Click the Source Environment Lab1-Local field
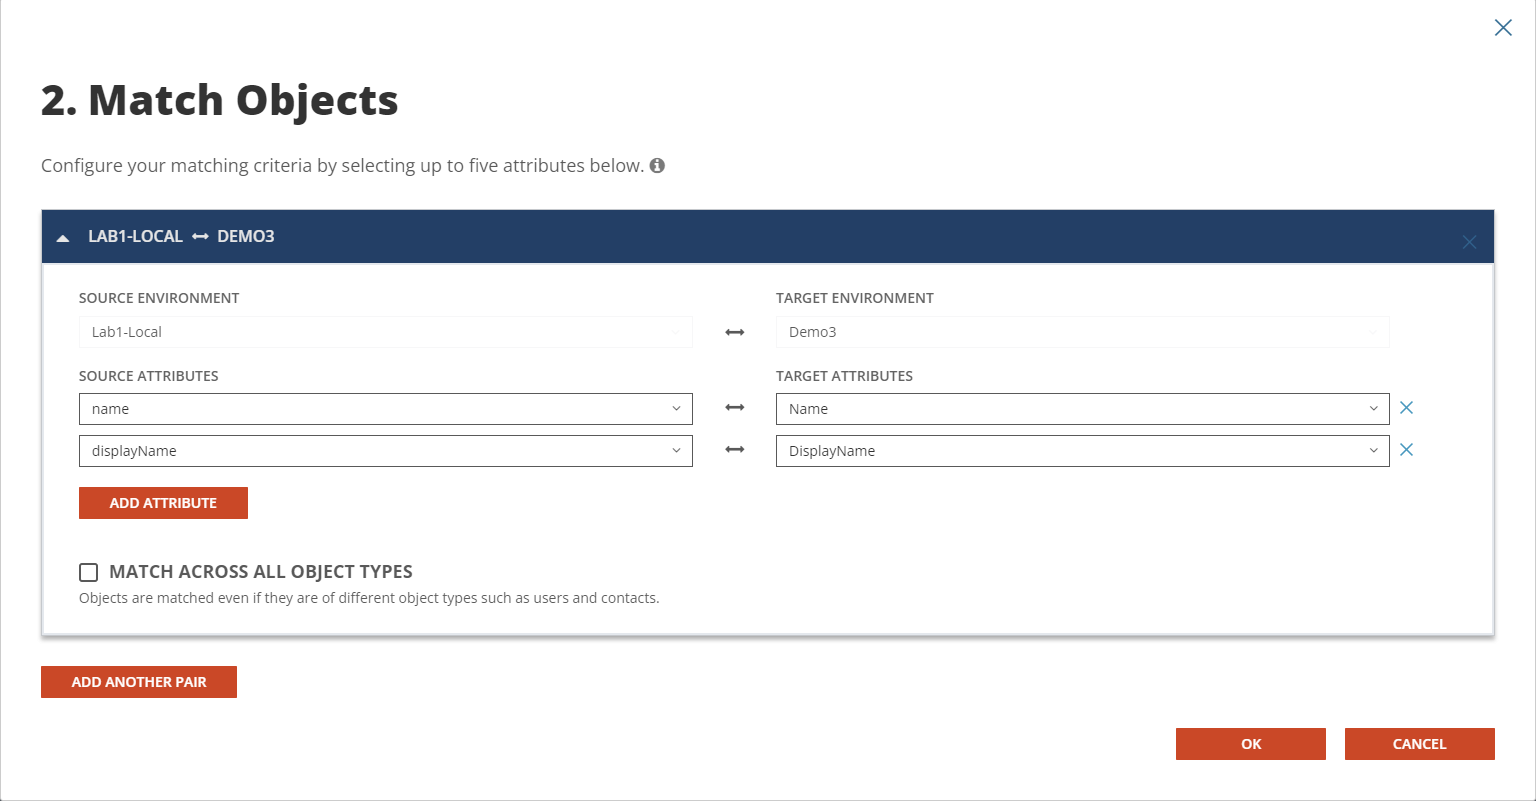This screenshot has width=1536, height=801. [x=385, y=332]
